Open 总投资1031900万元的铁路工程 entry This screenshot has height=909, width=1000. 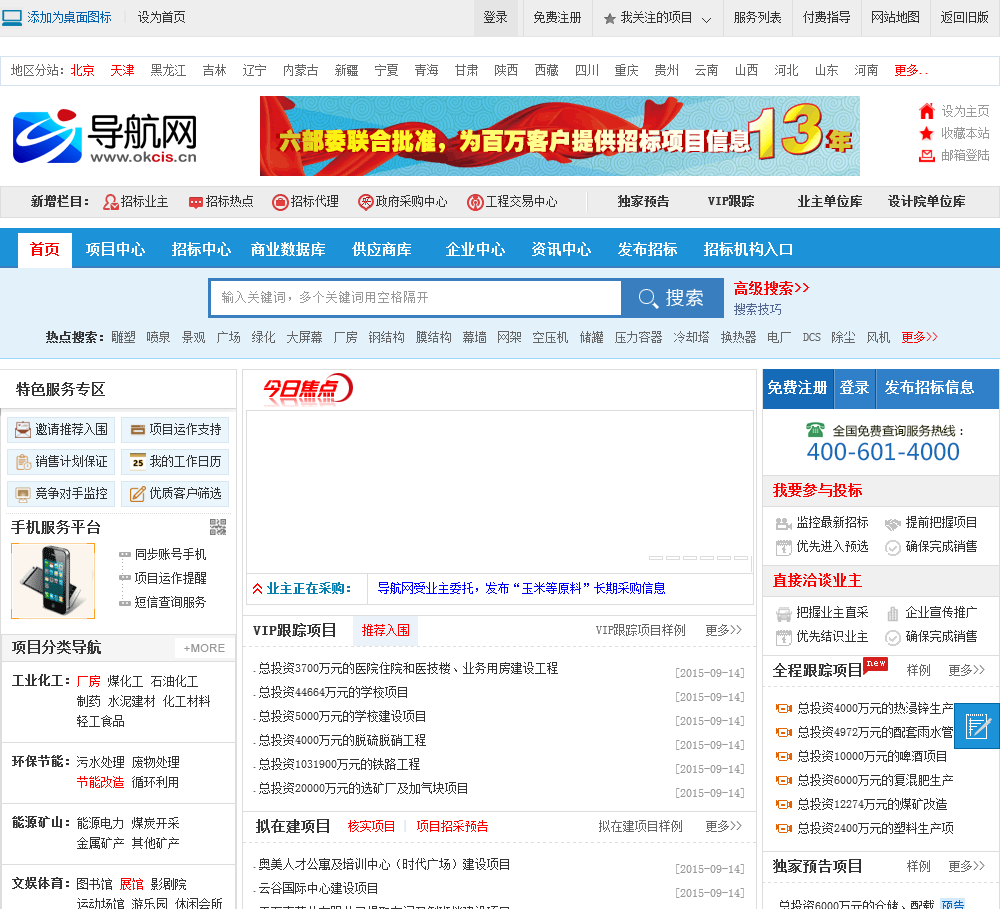[339, 764]
